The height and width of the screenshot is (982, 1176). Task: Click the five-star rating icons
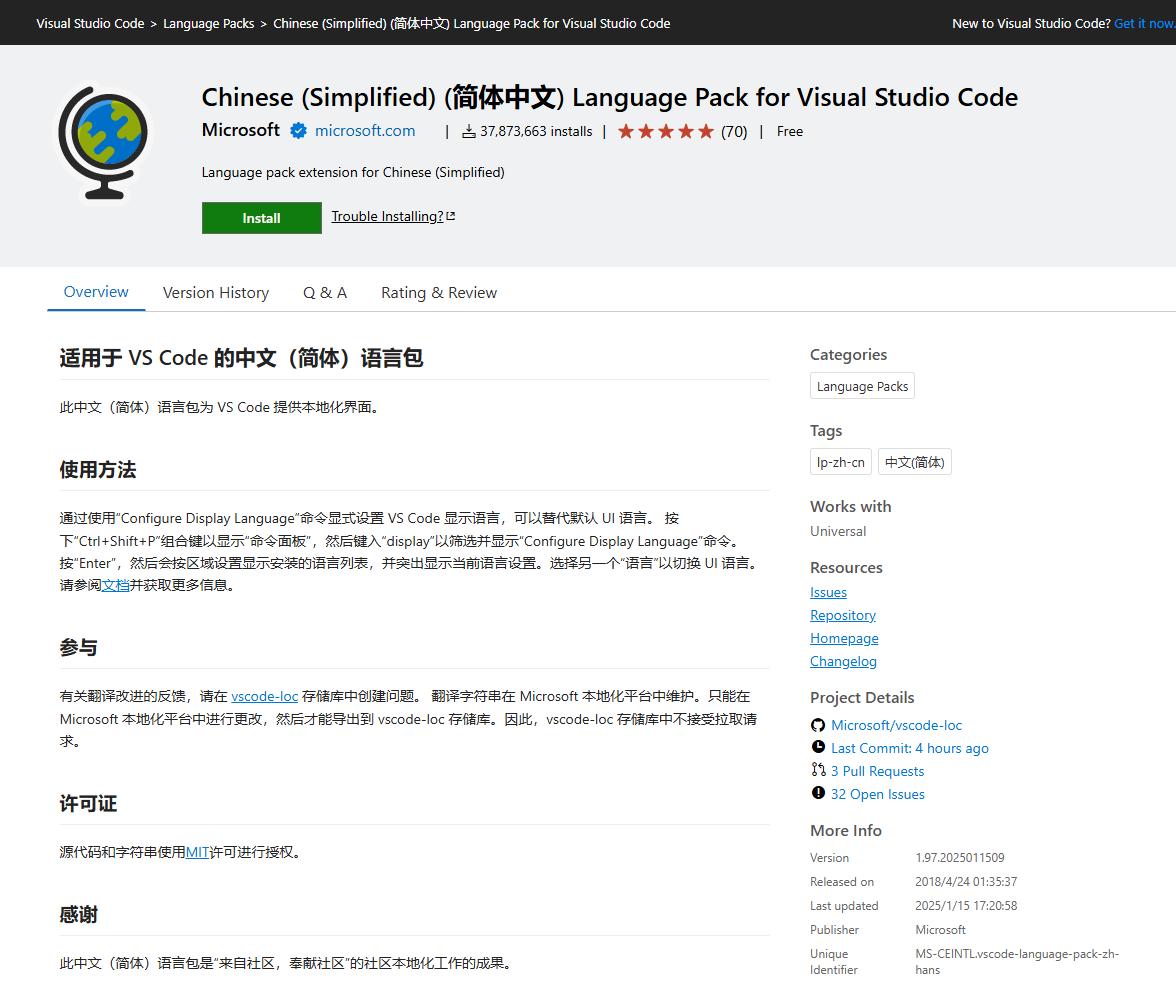click(665, 132)
